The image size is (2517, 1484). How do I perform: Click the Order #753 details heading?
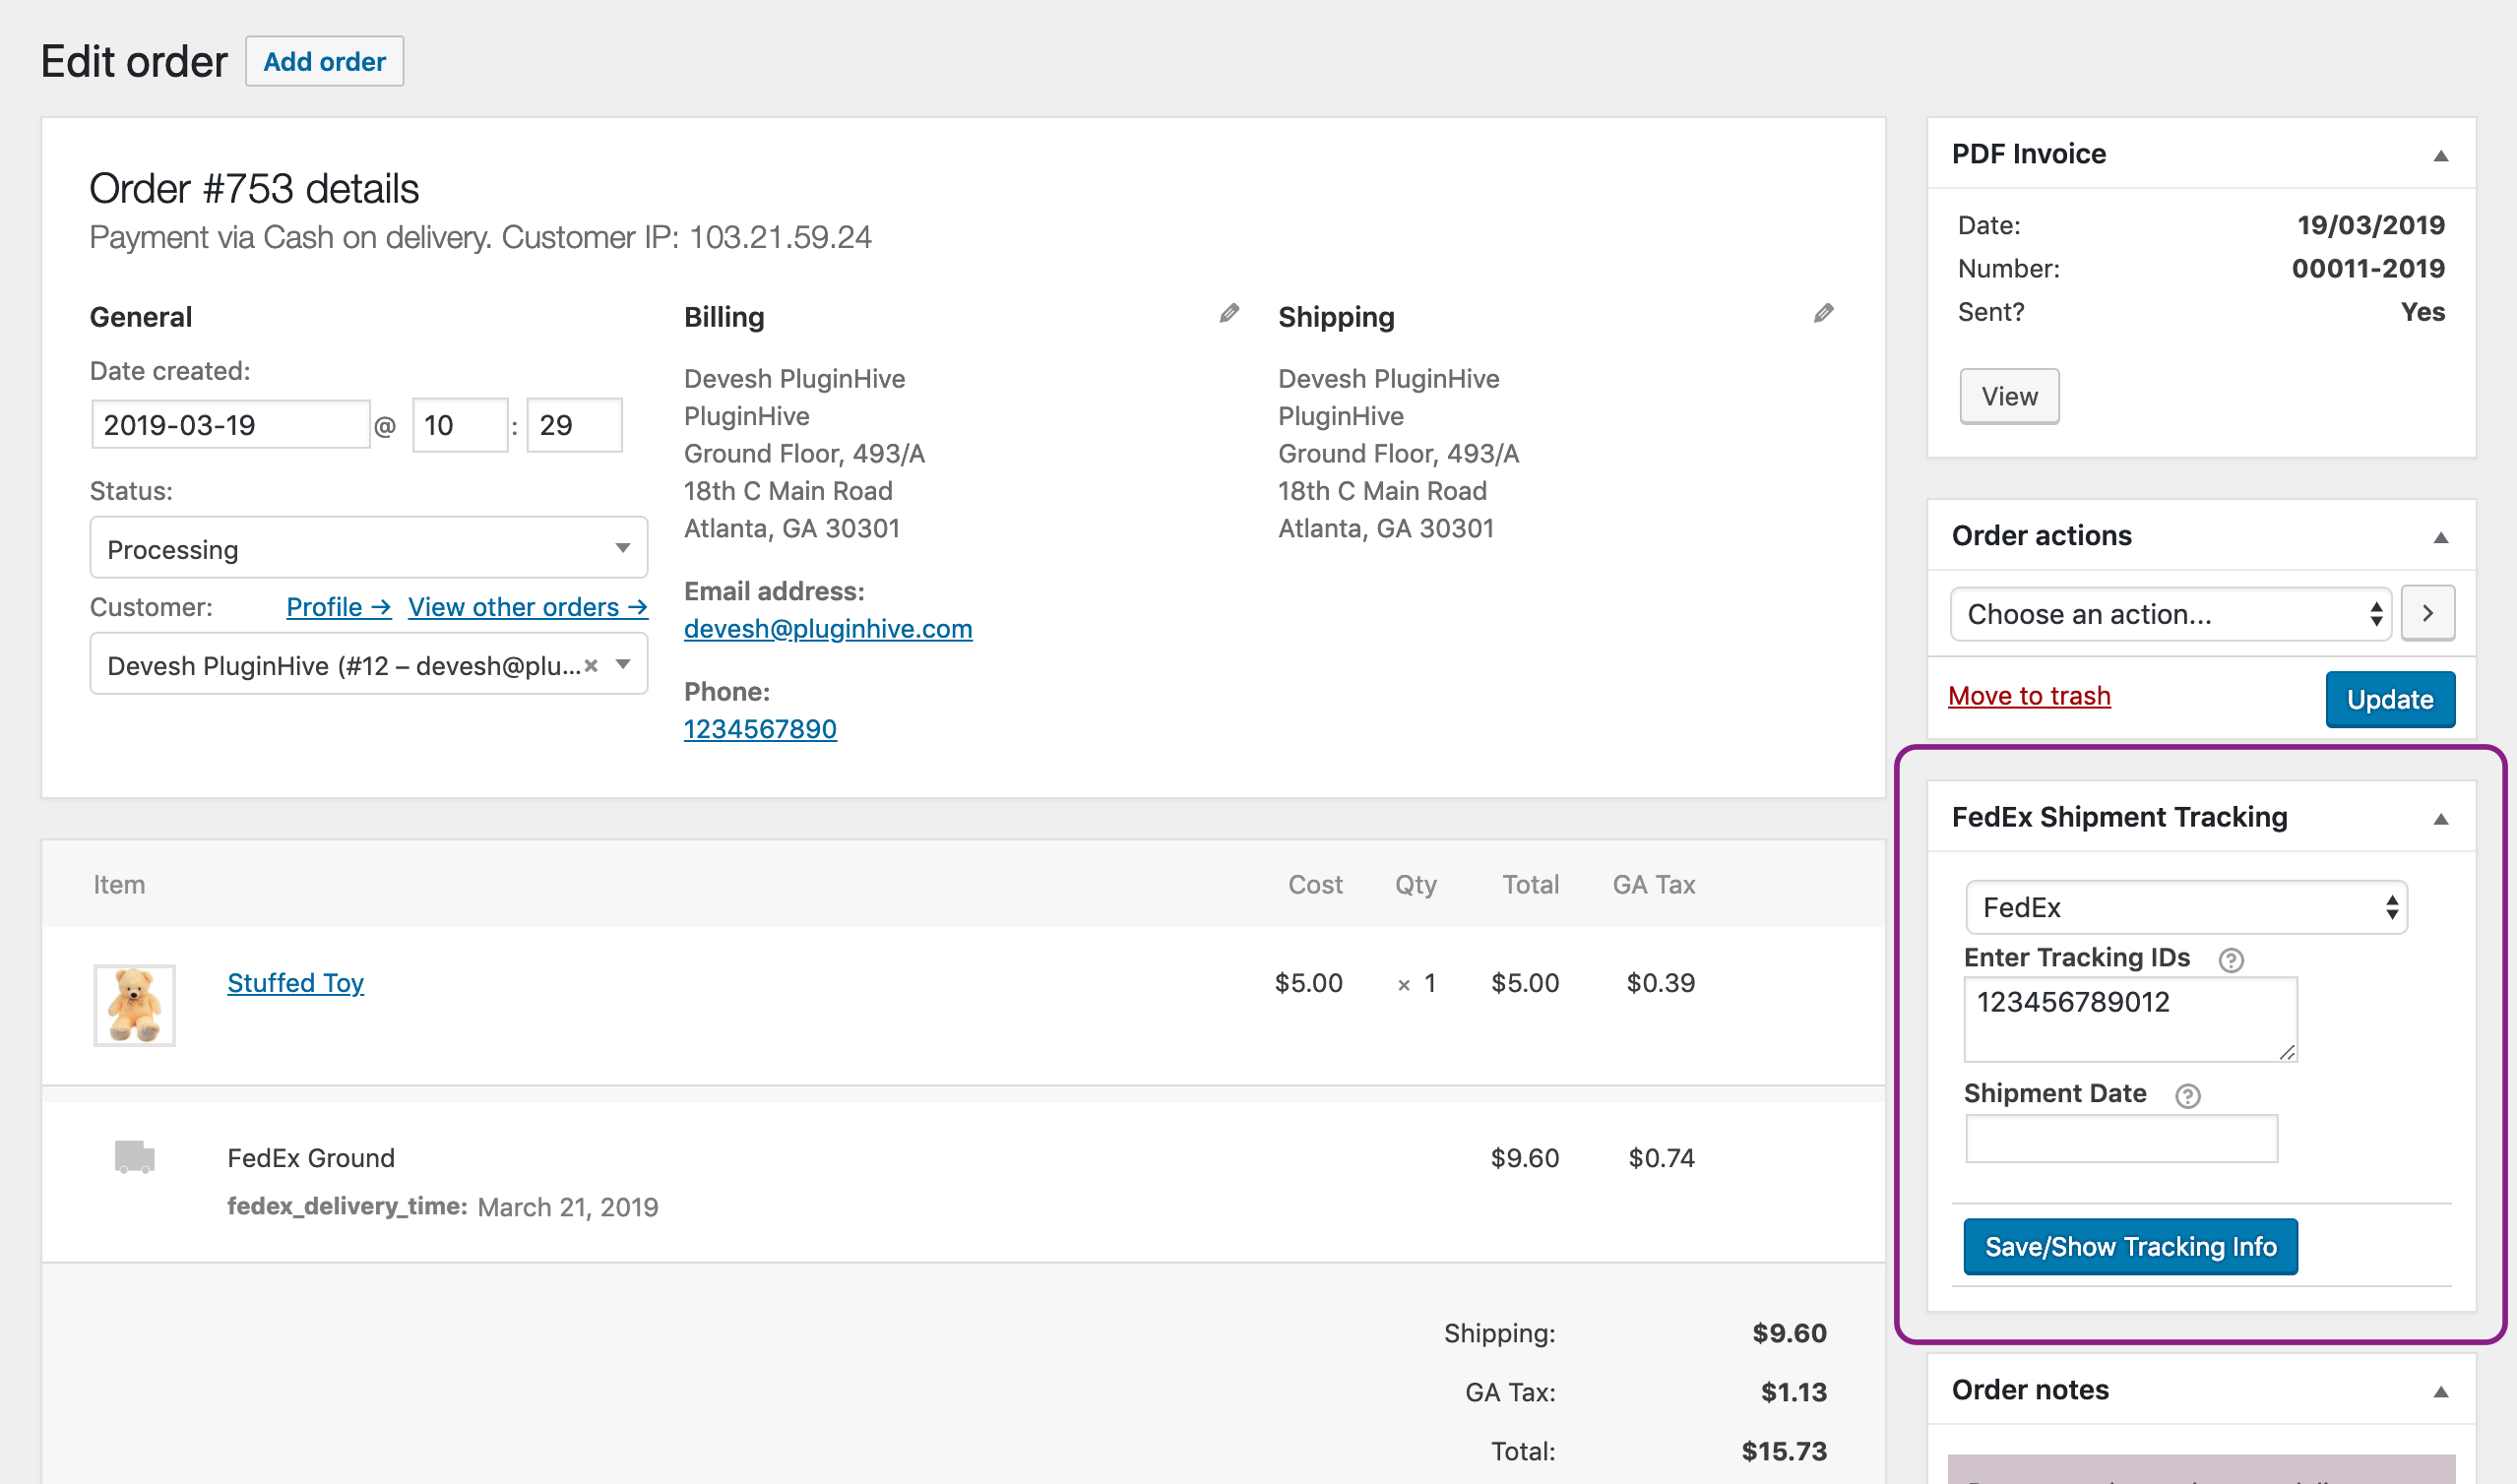254,188
